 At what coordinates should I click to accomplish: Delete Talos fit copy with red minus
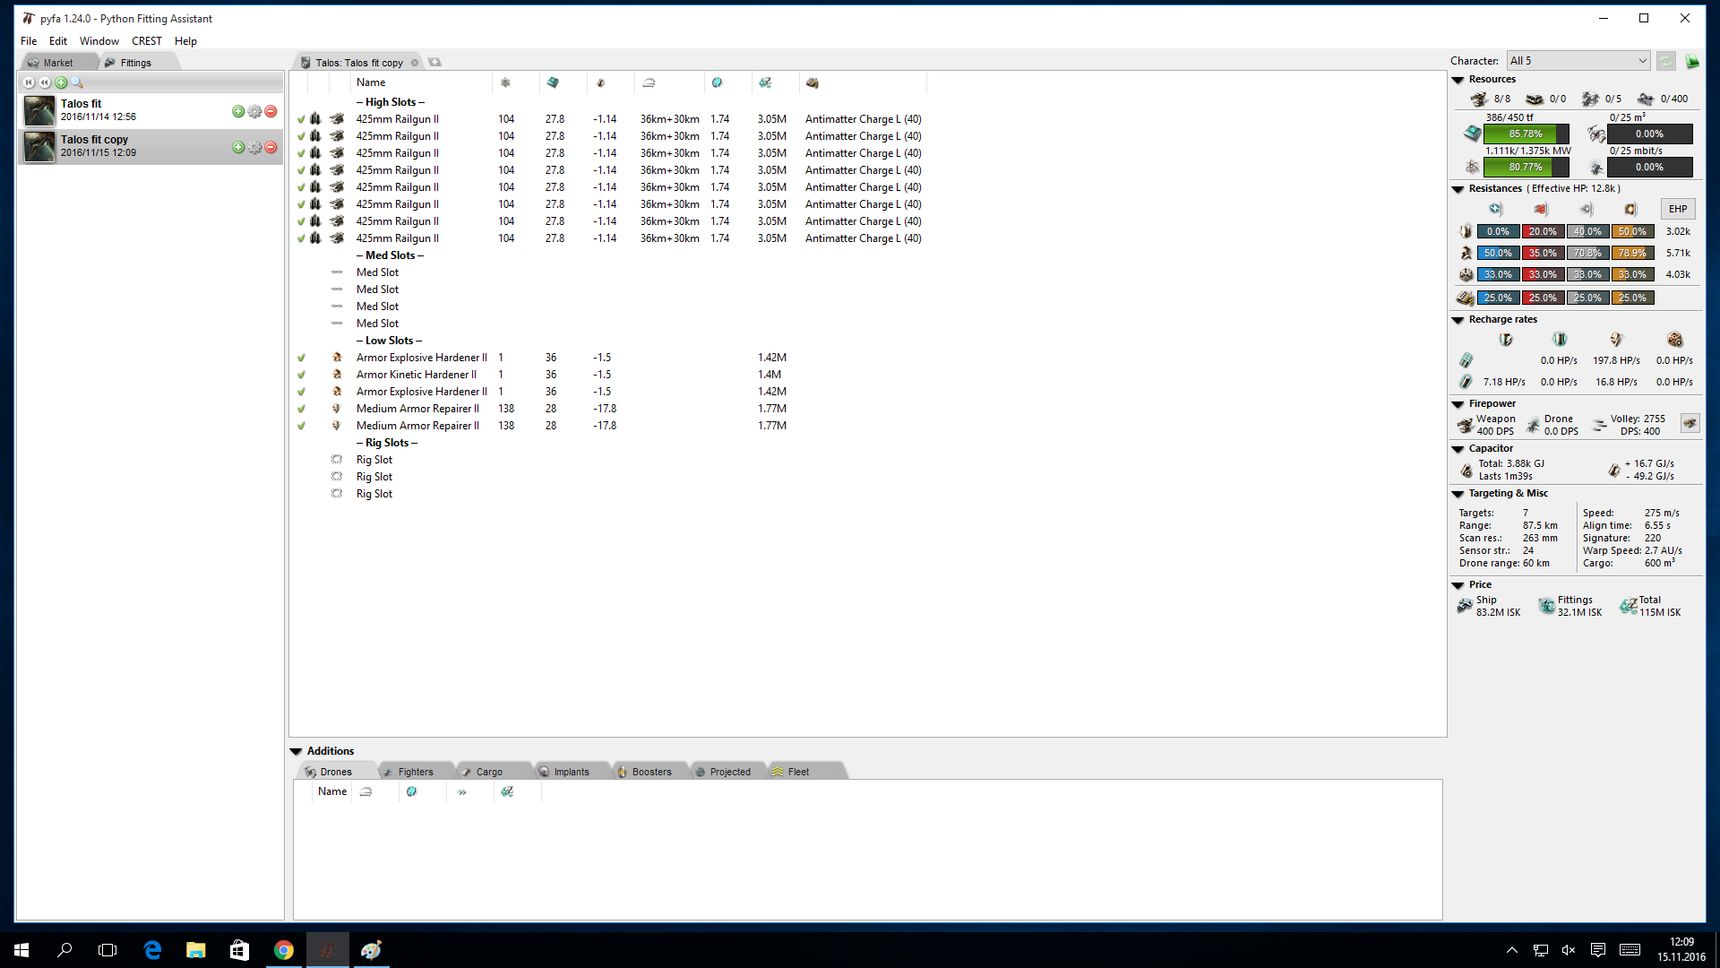coord(270,147)
